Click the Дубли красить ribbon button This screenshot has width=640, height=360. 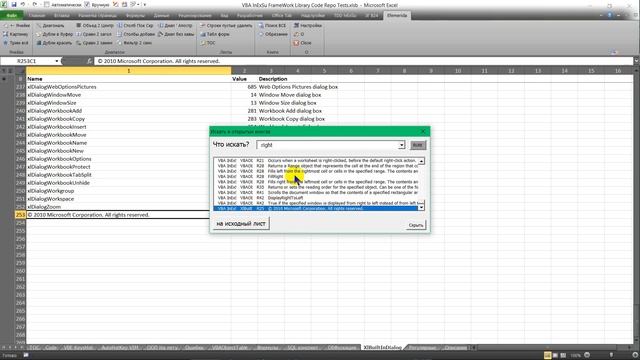point(54,43)
